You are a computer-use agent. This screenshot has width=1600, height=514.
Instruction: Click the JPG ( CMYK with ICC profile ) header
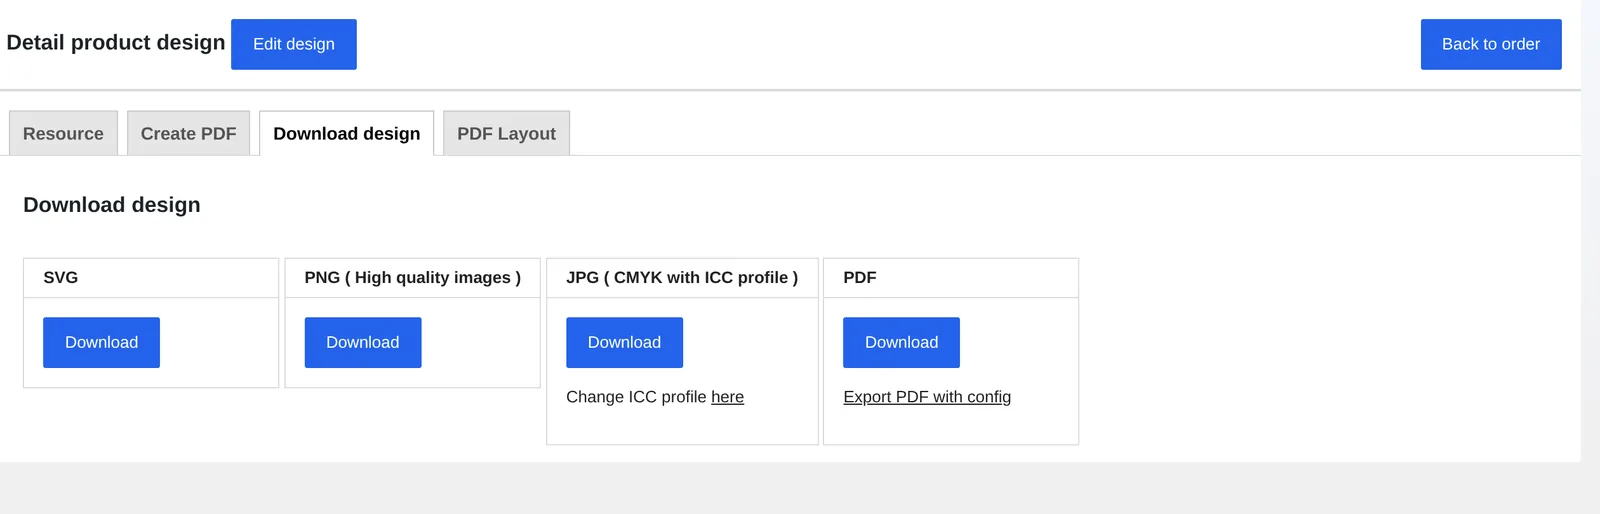pyautogui.click(x=682, y=278)
